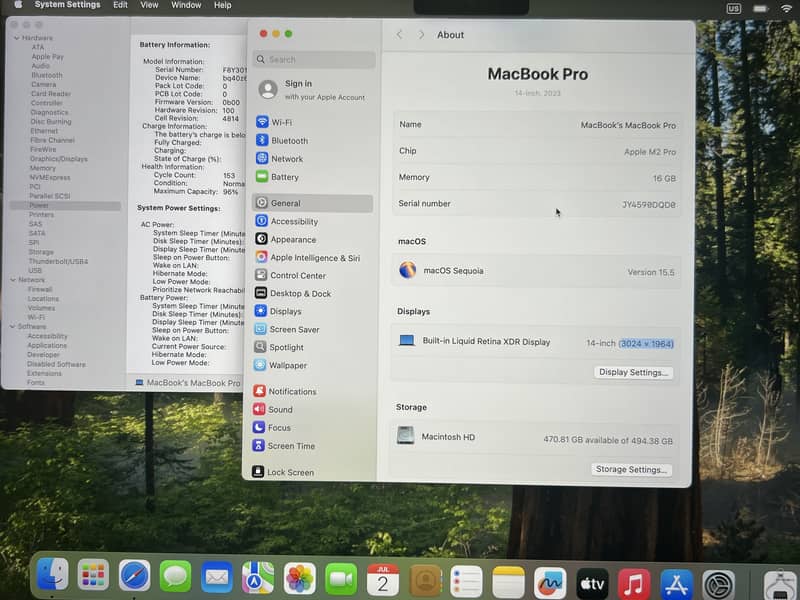The image size is (800, 600).
Task: Click the Display Settings button
Action: pos(633,372)
